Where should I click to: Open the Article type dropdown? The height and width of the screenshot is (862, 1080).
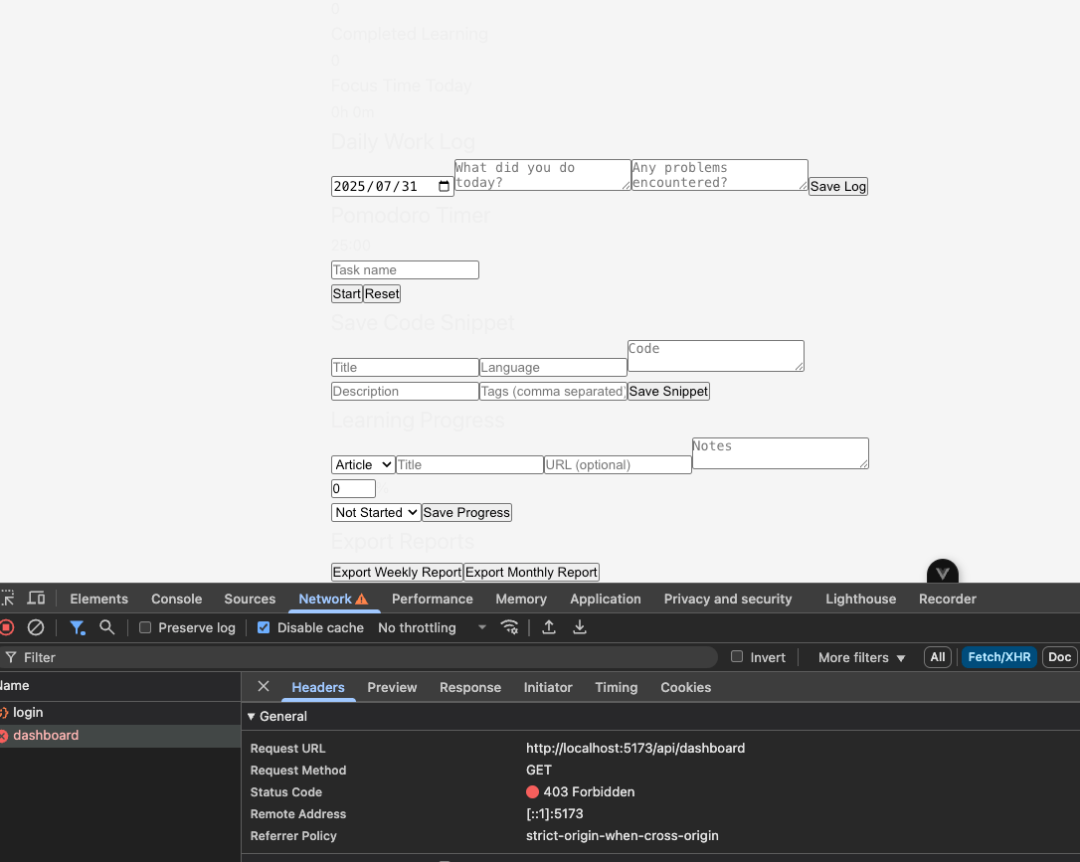point(362,464)
